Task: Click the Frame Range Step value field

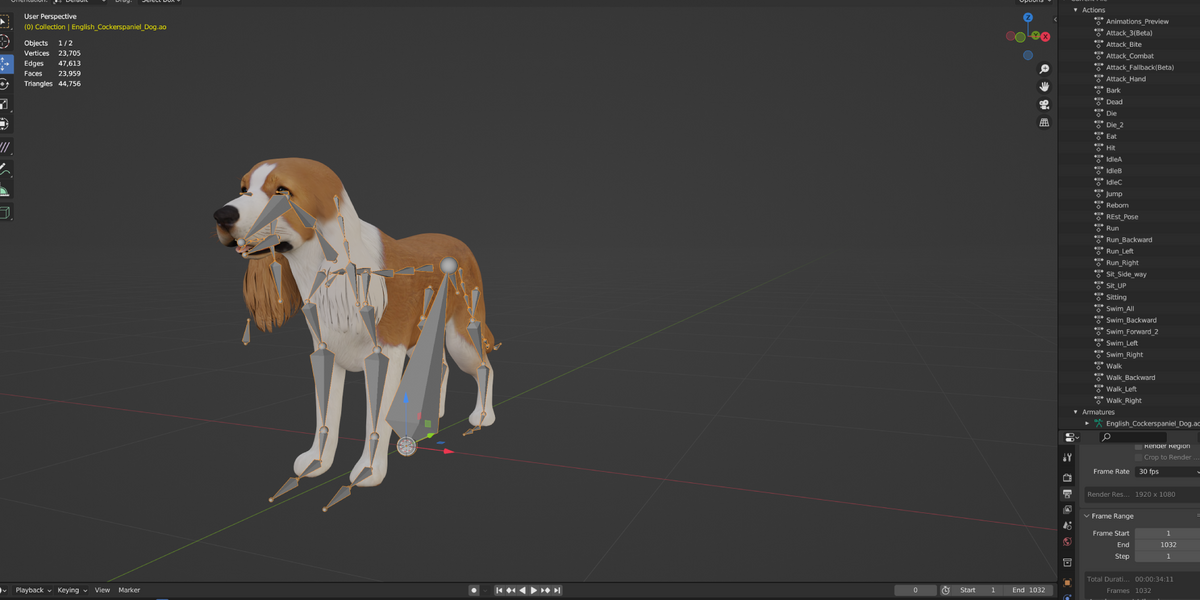Action: pos(1167,556)
